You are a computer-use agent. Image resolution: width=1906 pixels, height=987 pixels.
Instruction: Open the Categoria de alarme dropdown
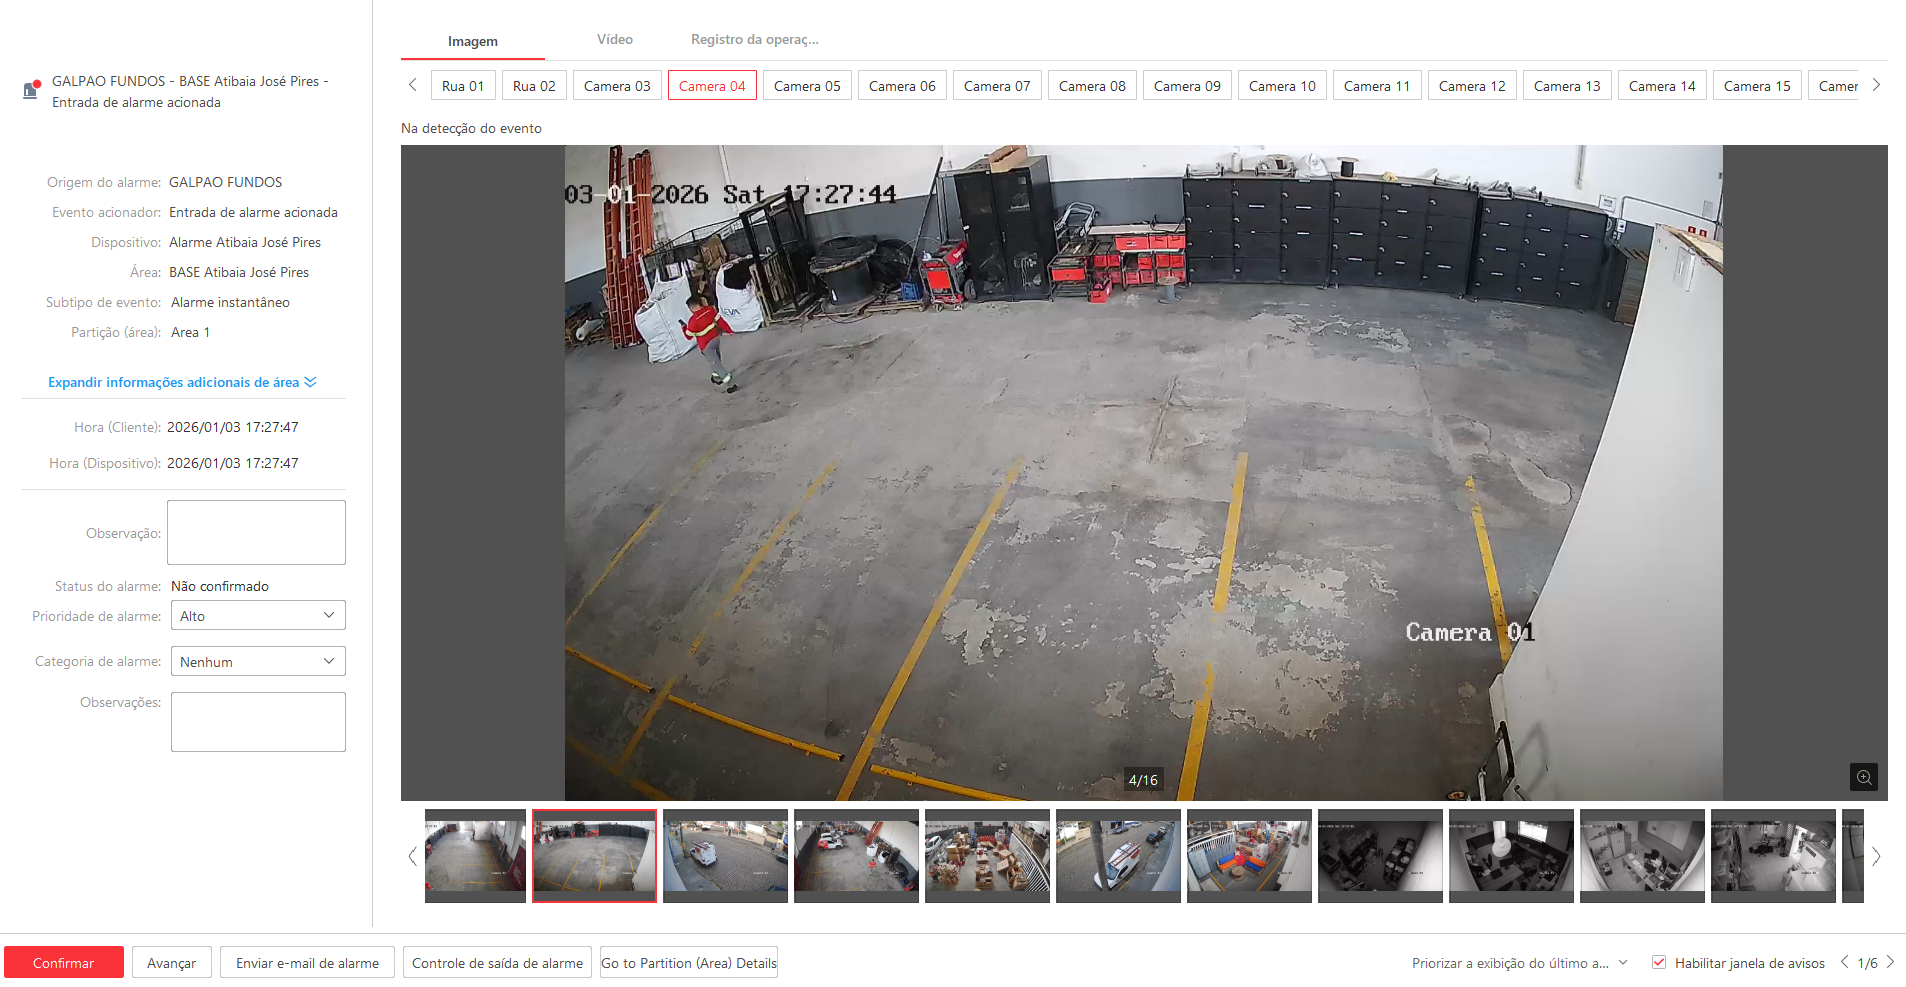tap(258, 662)
